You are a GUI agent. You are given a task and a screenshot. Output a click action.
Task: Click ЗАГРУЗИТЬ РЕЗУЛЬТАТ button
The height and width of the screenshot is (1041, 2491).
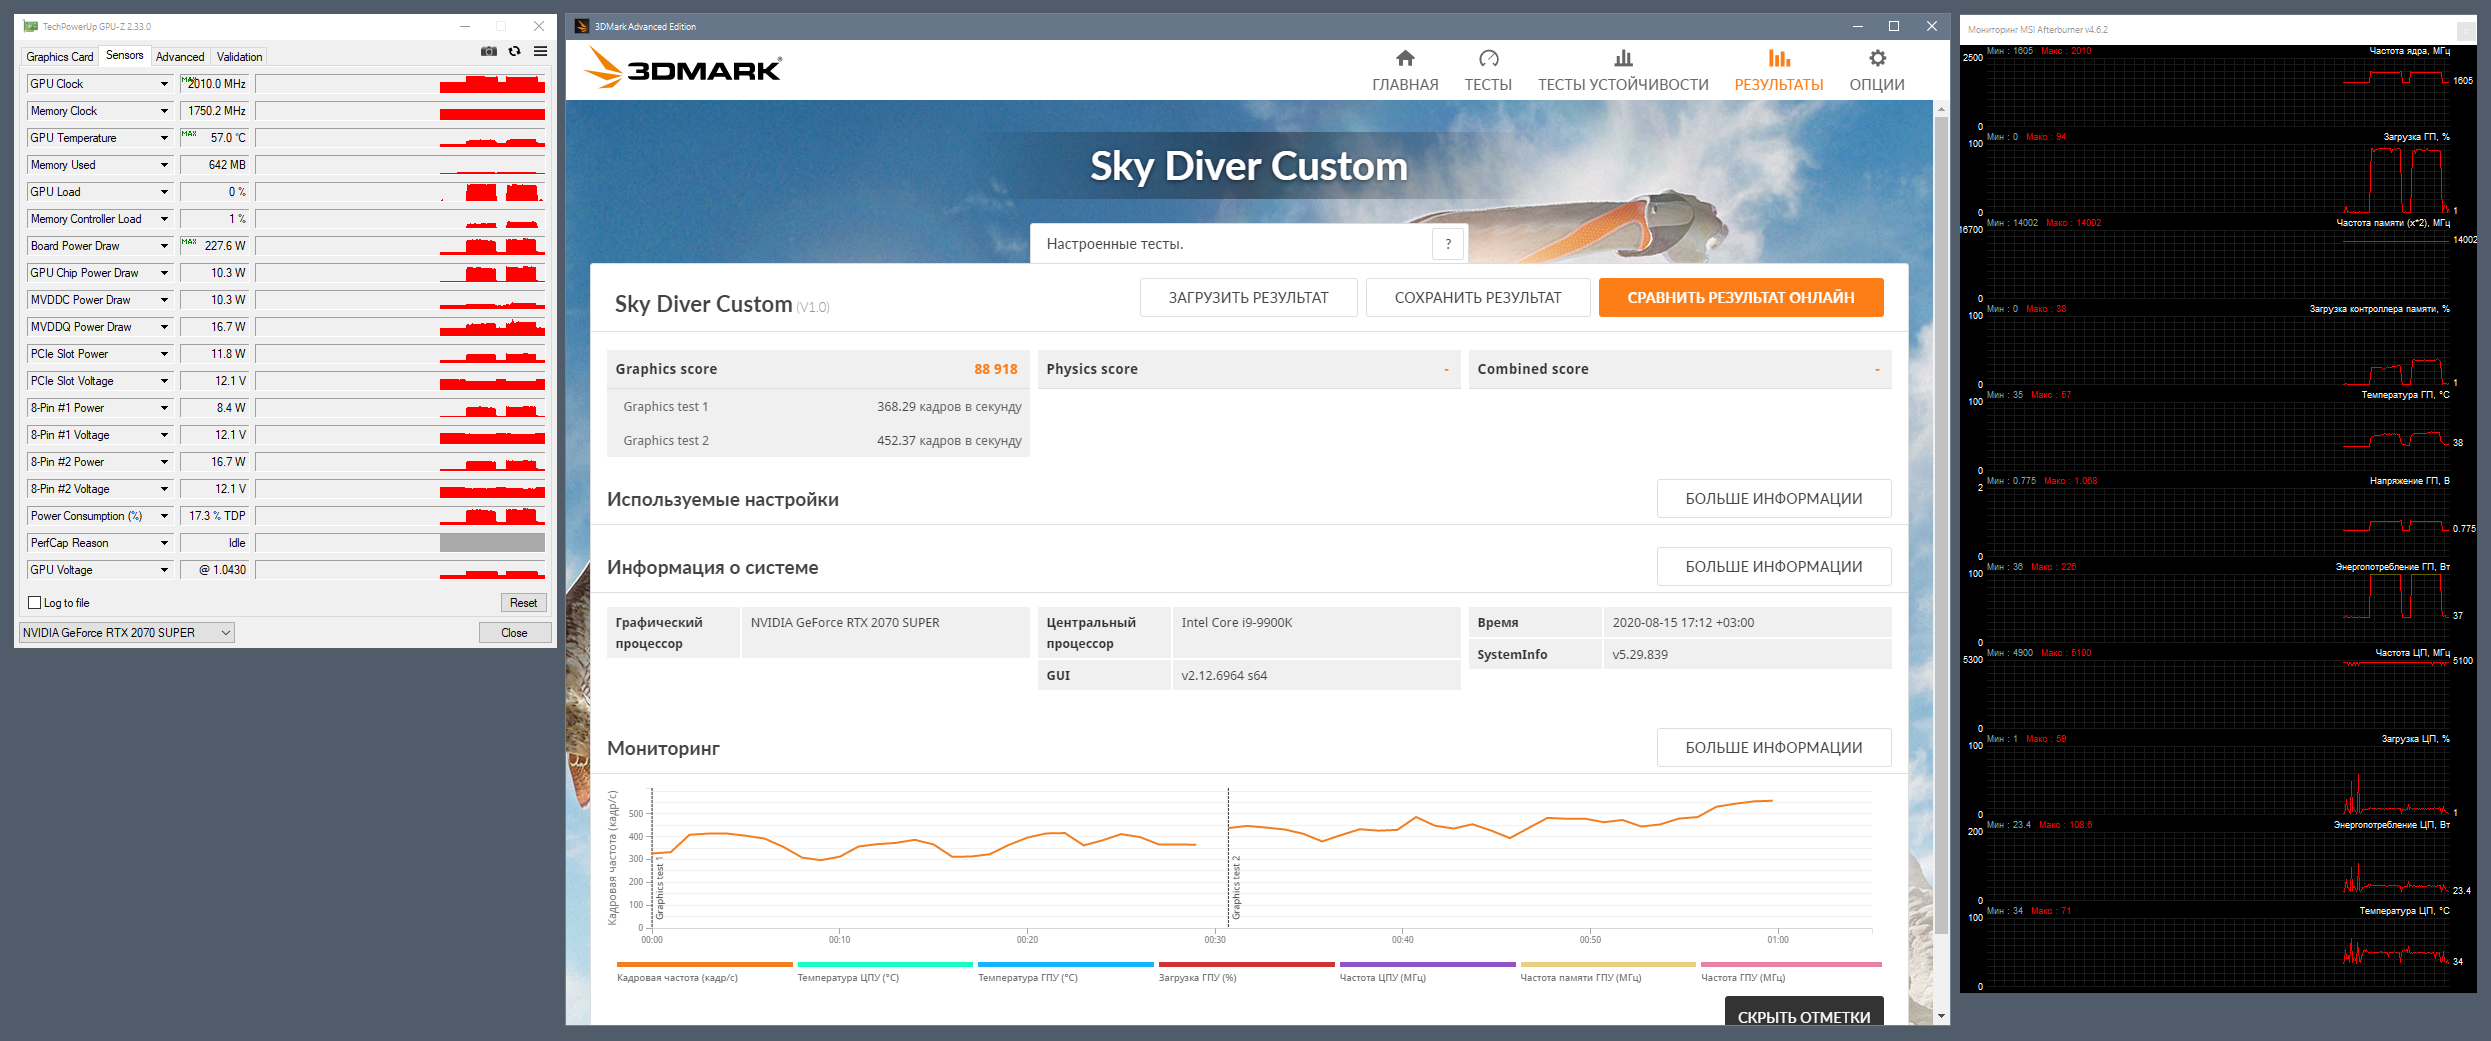click(1248, 298)
